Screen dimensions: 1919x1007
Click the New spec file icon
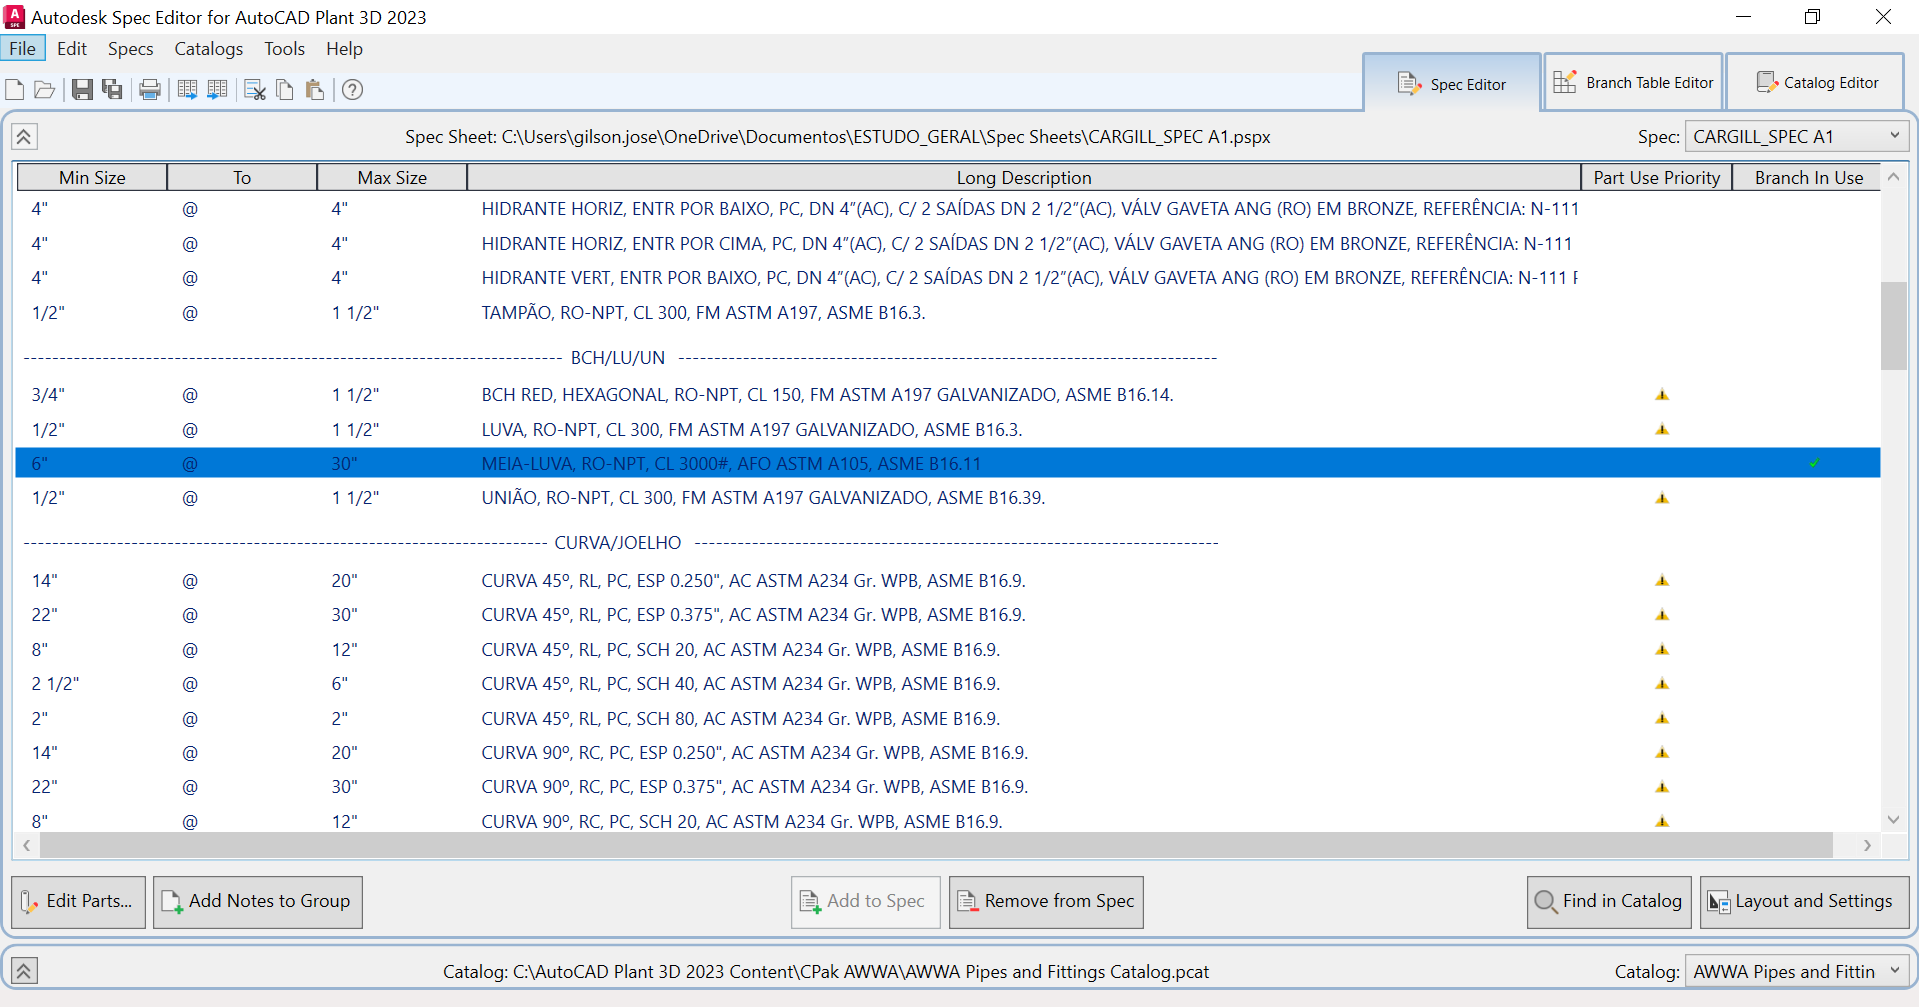(15, 90)
